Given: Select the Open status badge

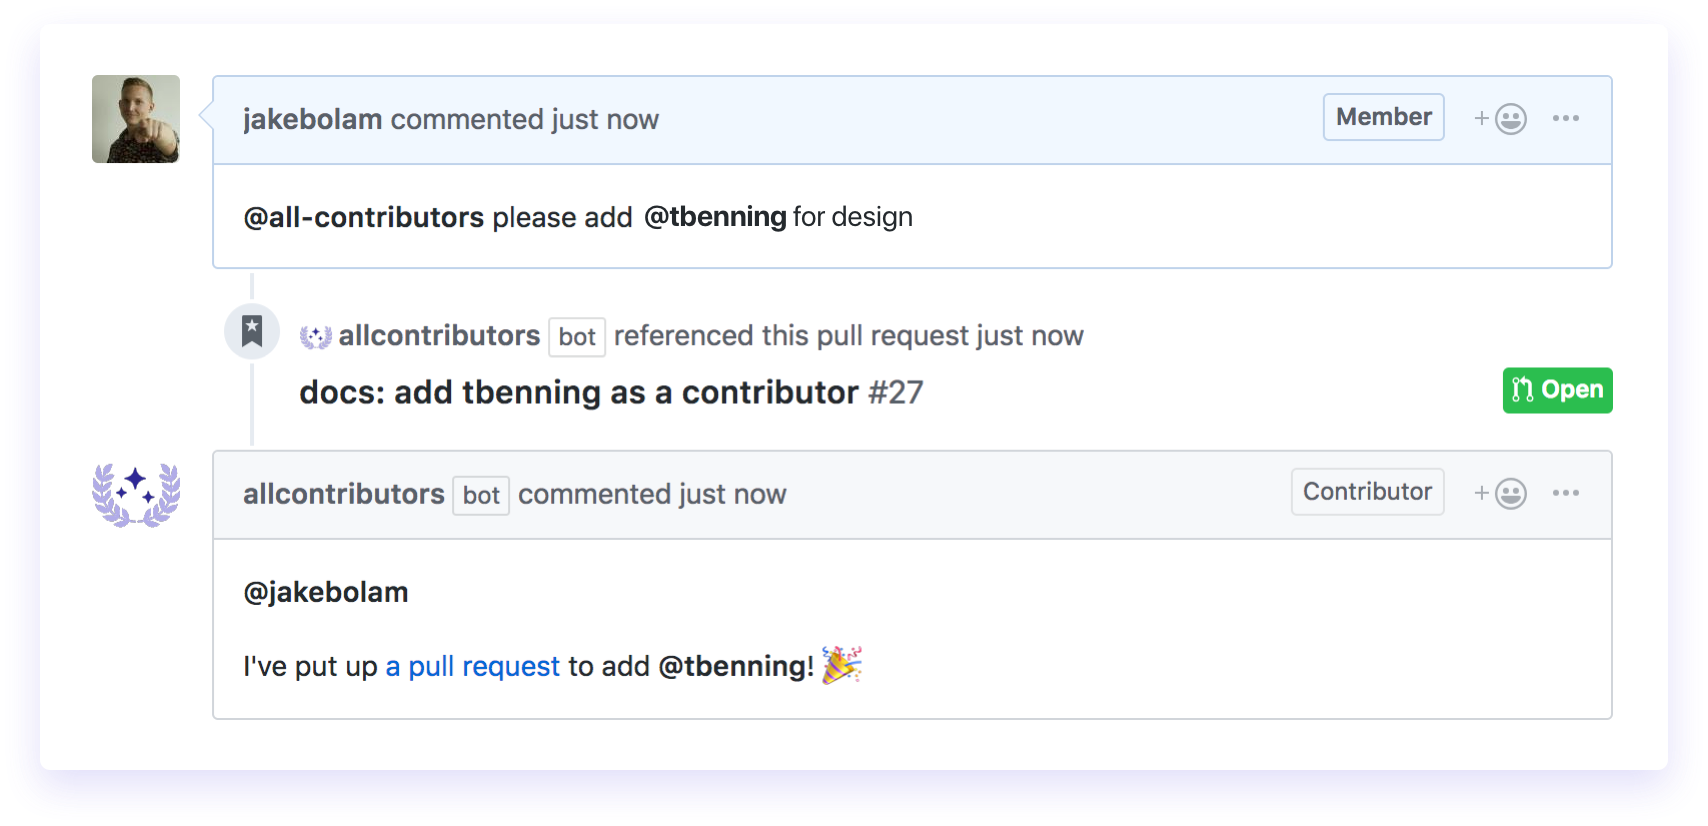Looking at the screenshot, I should [1557, 390].
